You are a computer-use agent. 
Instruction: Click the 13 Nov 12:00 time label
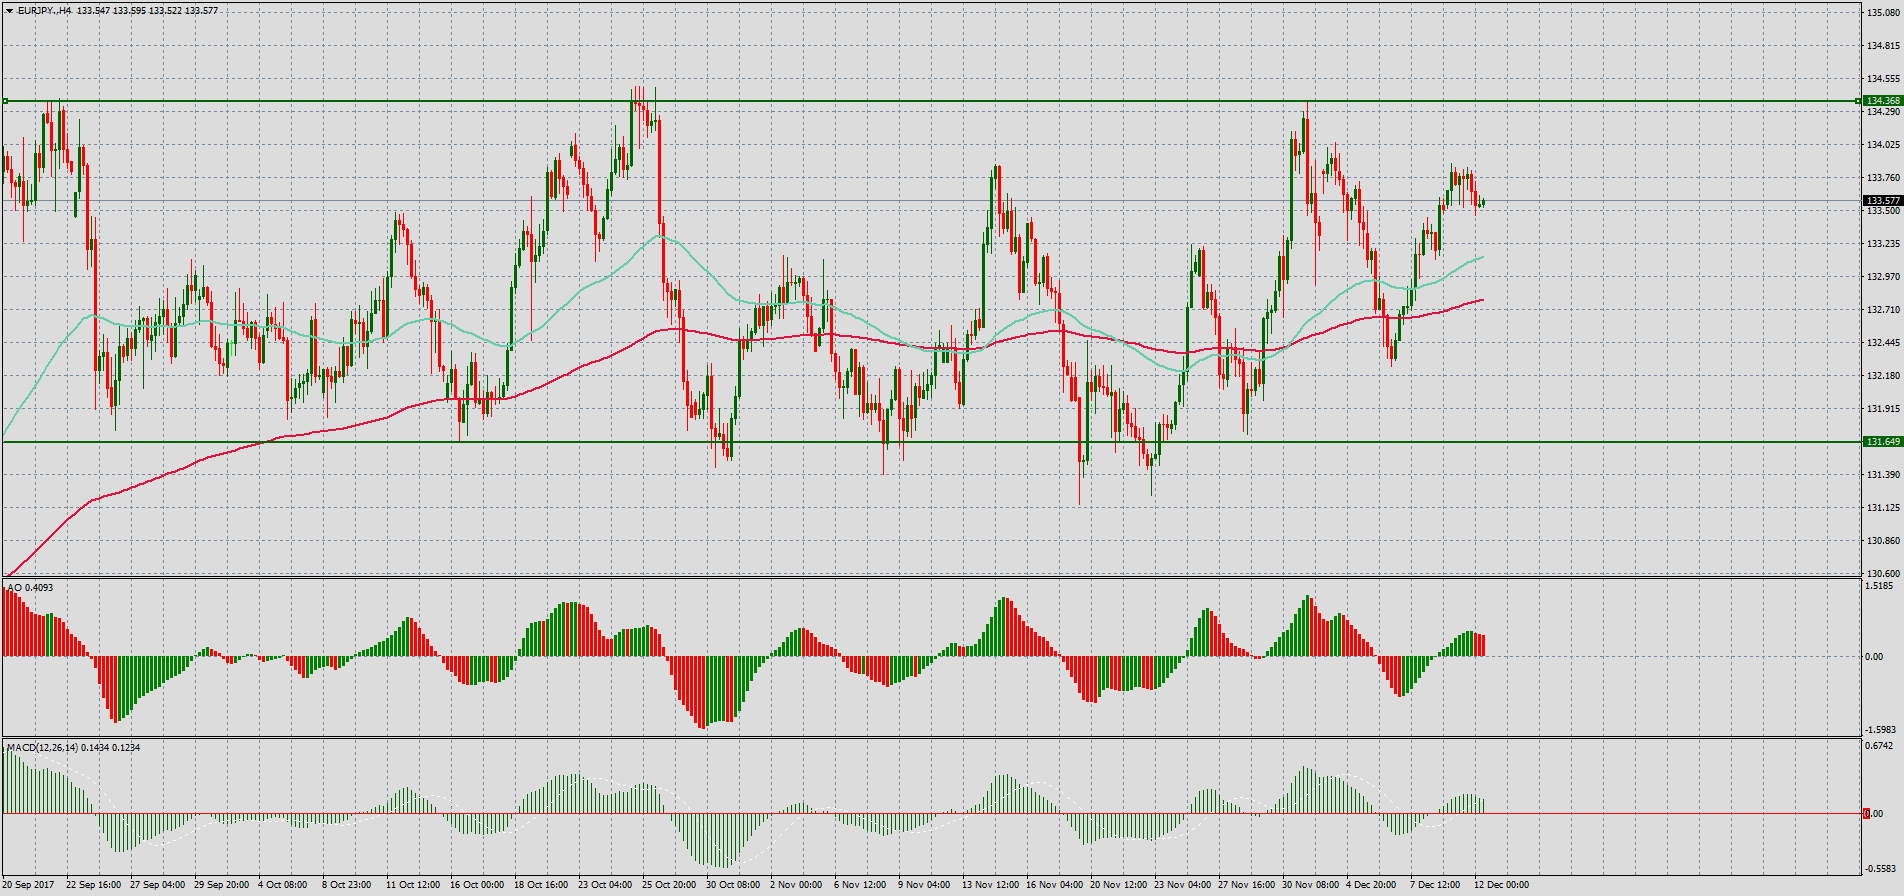[x=990, y=885]
